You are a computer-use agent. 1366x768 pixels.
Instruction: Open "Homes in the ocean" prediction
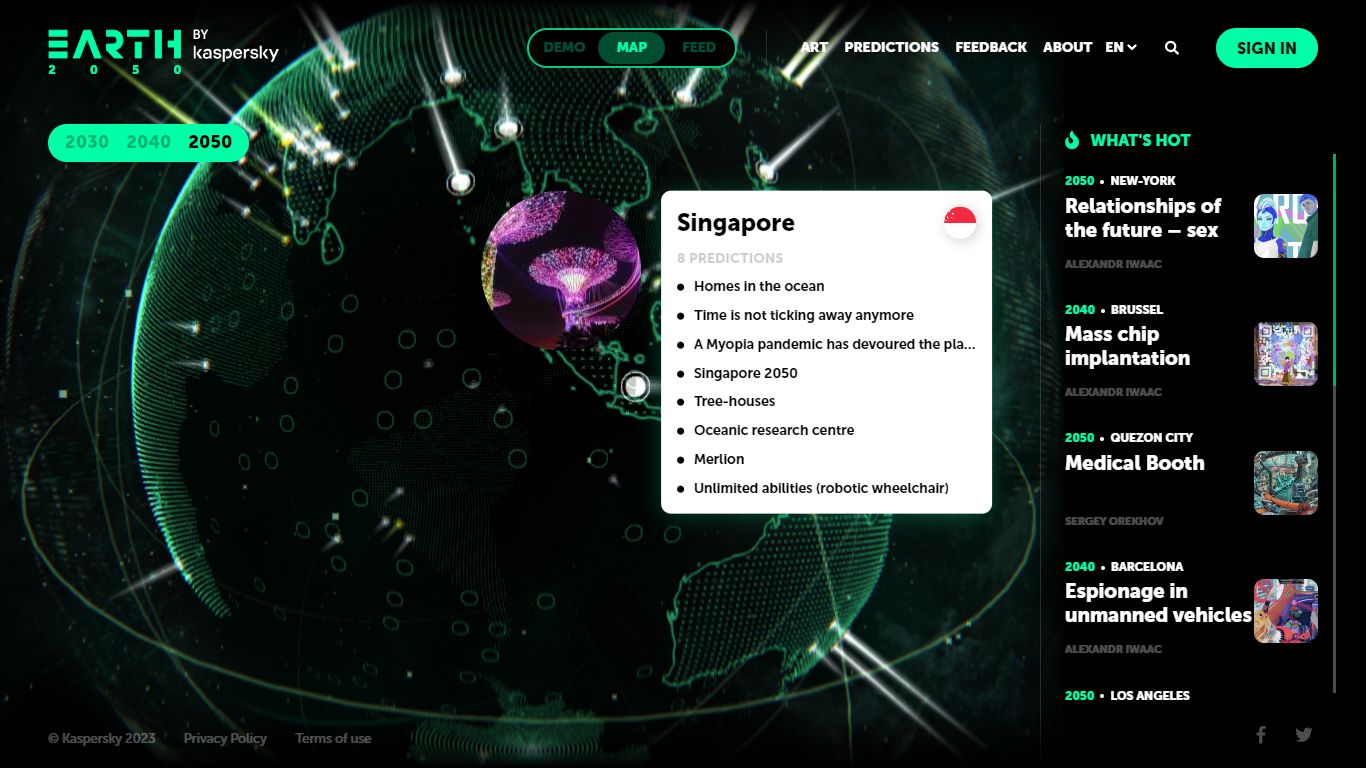click(x=759, y=286)
